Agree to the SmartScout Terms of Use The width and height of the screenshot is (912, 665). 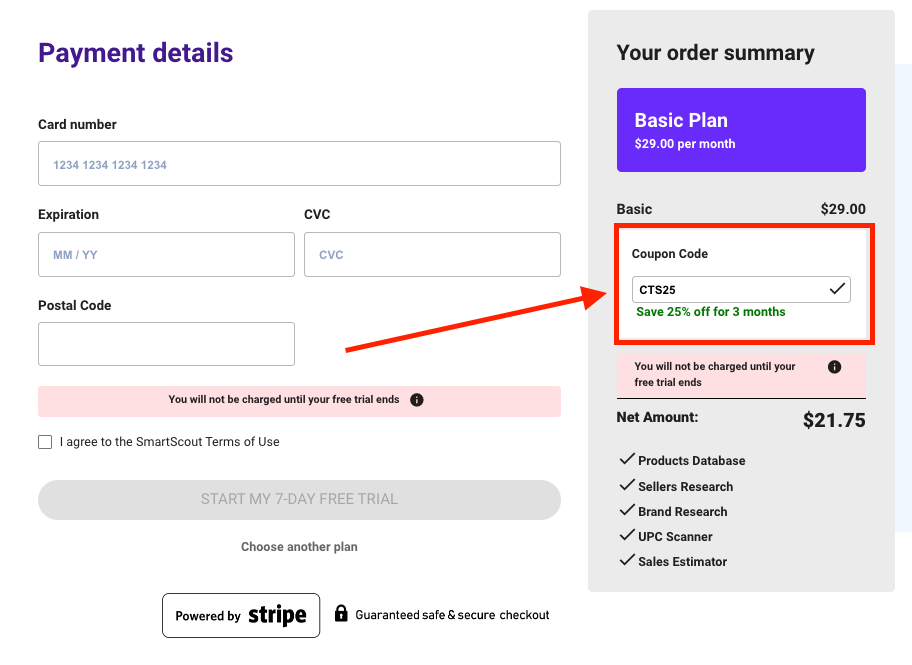(x=45, y=442)
